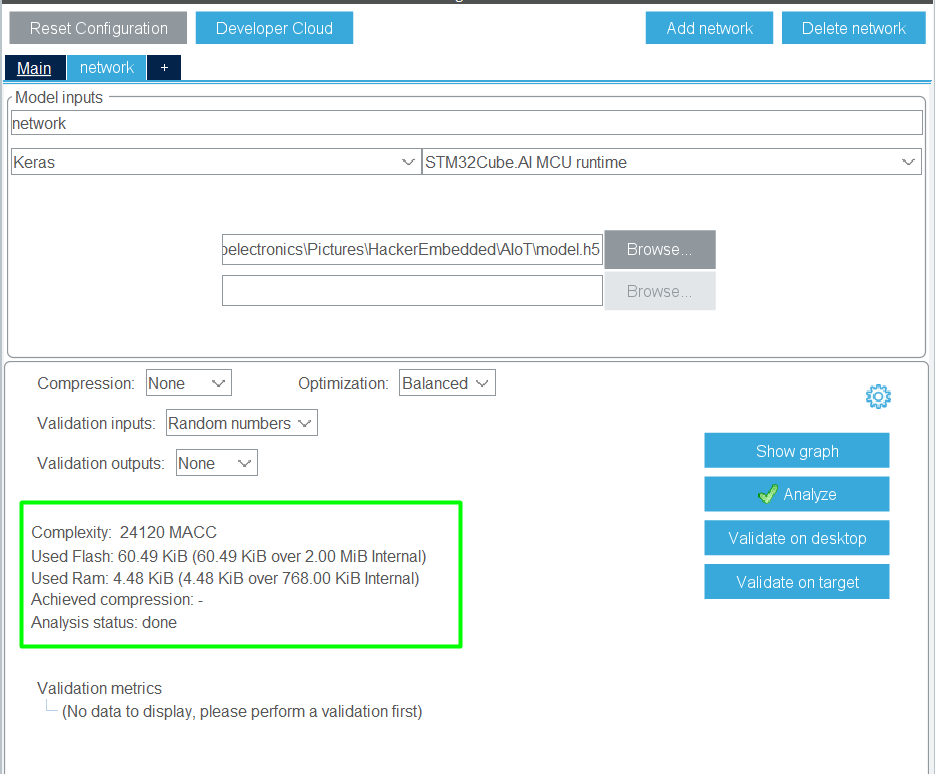Run Validate on desktop
This screenshot has width=935, height=774.
point(796,538)
